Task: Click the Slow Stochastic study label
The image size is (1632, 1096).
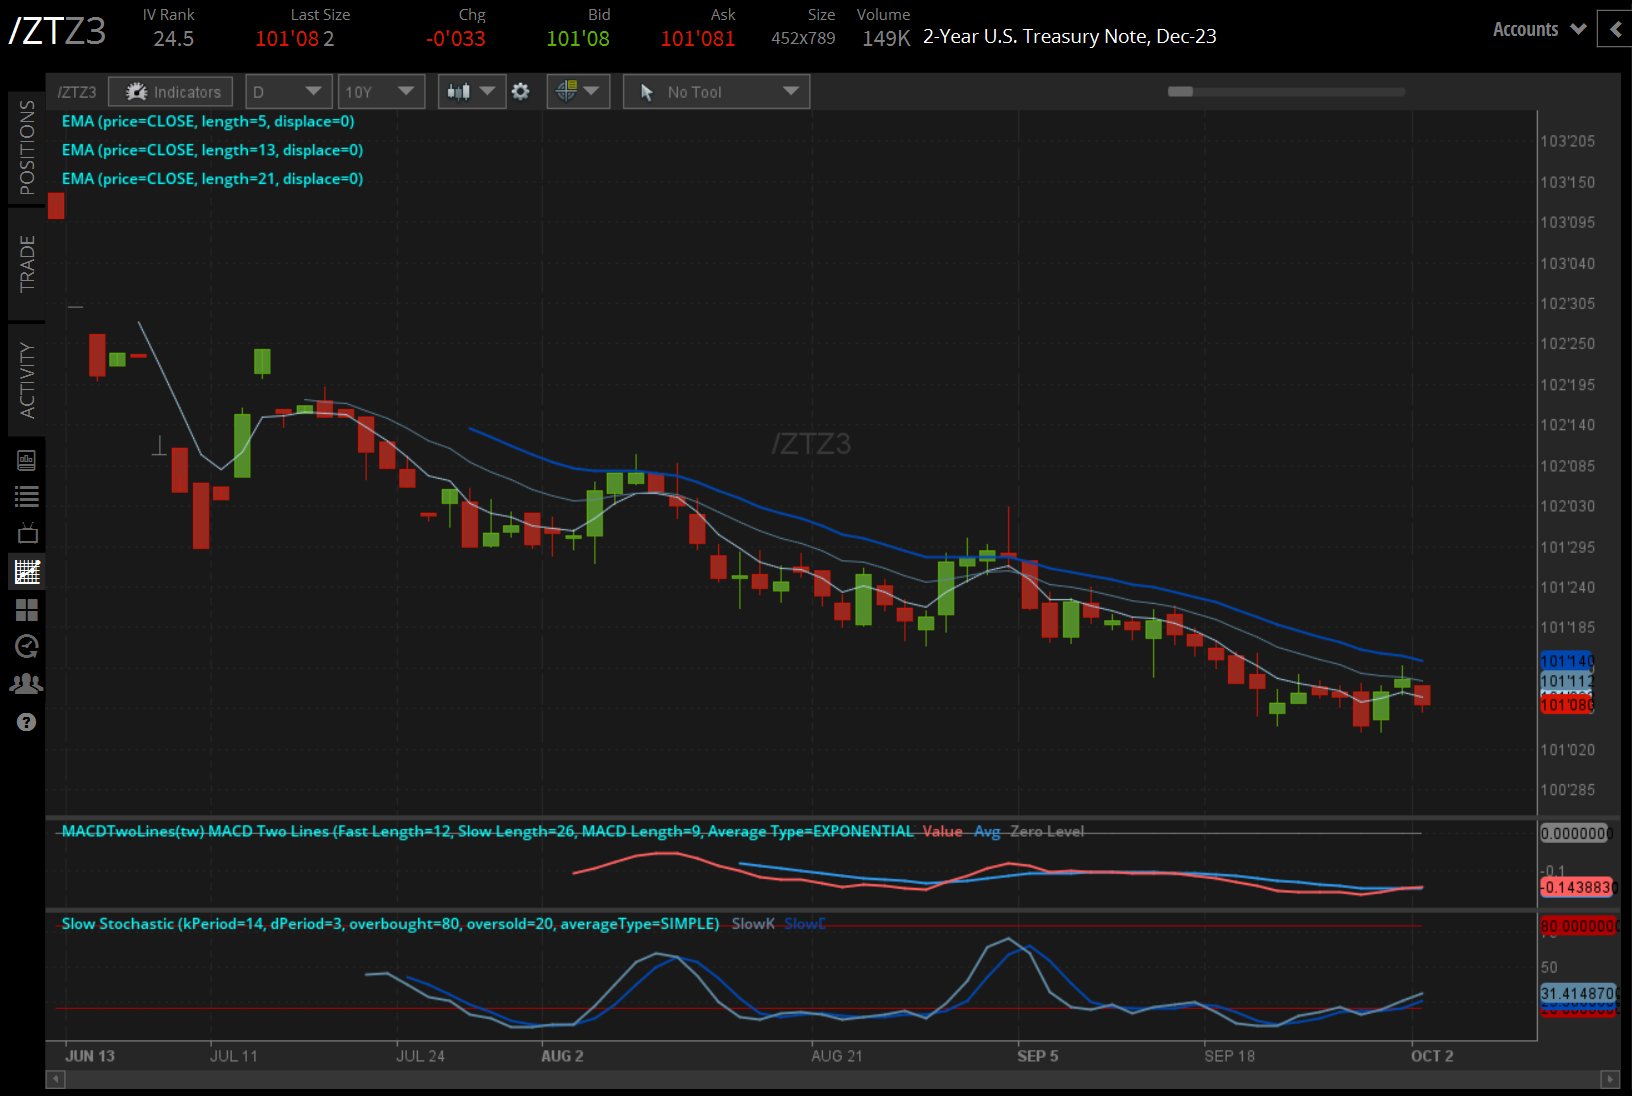Action: [x=390, y=924]
